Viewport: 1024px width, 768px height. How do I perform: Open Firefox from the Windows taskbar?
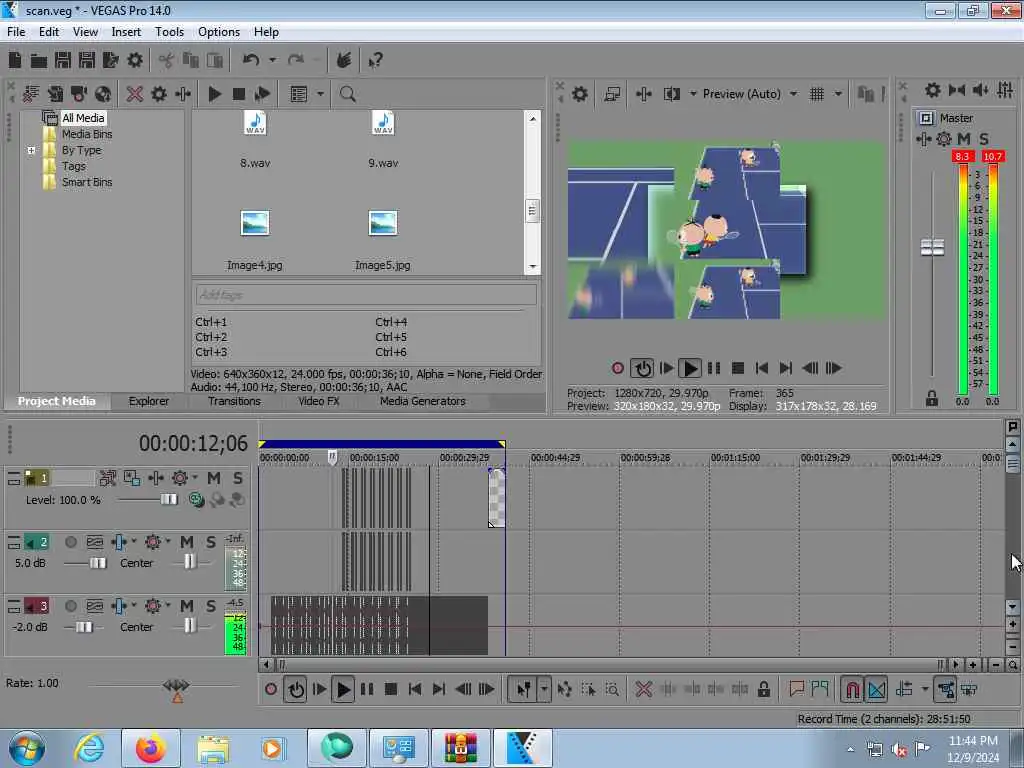(x=150, y=748)
